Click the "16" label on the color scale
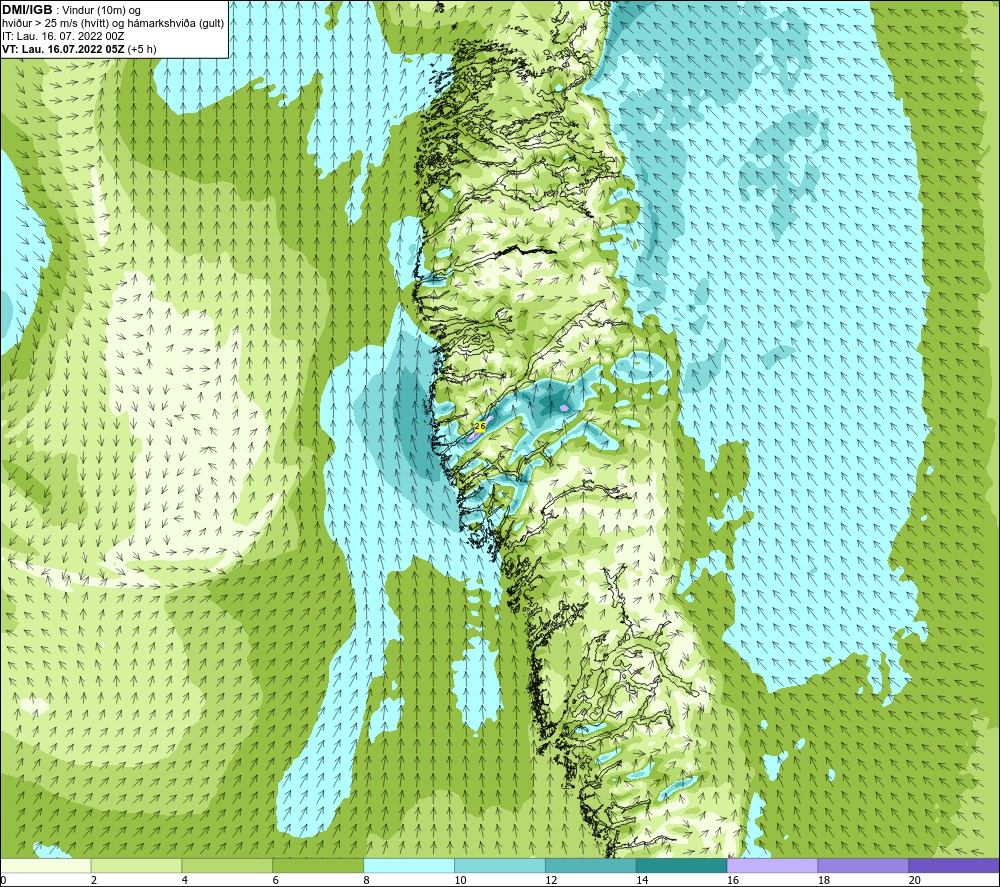Viewport: 1000px width, 887px height. click(733, 880)
